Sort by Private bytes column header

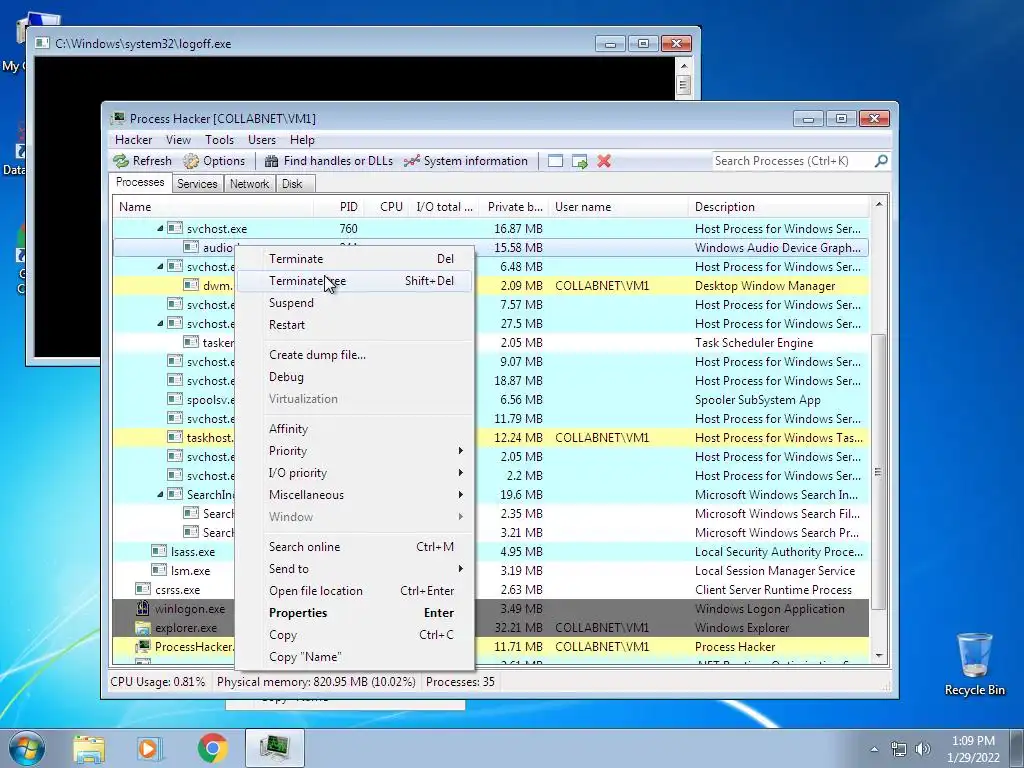click(514, 207)
